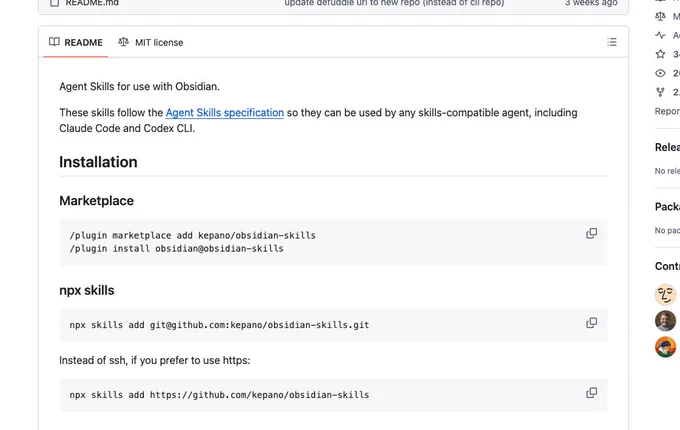Click the Installation heading
Screen dimensions: 680x430
98,162
